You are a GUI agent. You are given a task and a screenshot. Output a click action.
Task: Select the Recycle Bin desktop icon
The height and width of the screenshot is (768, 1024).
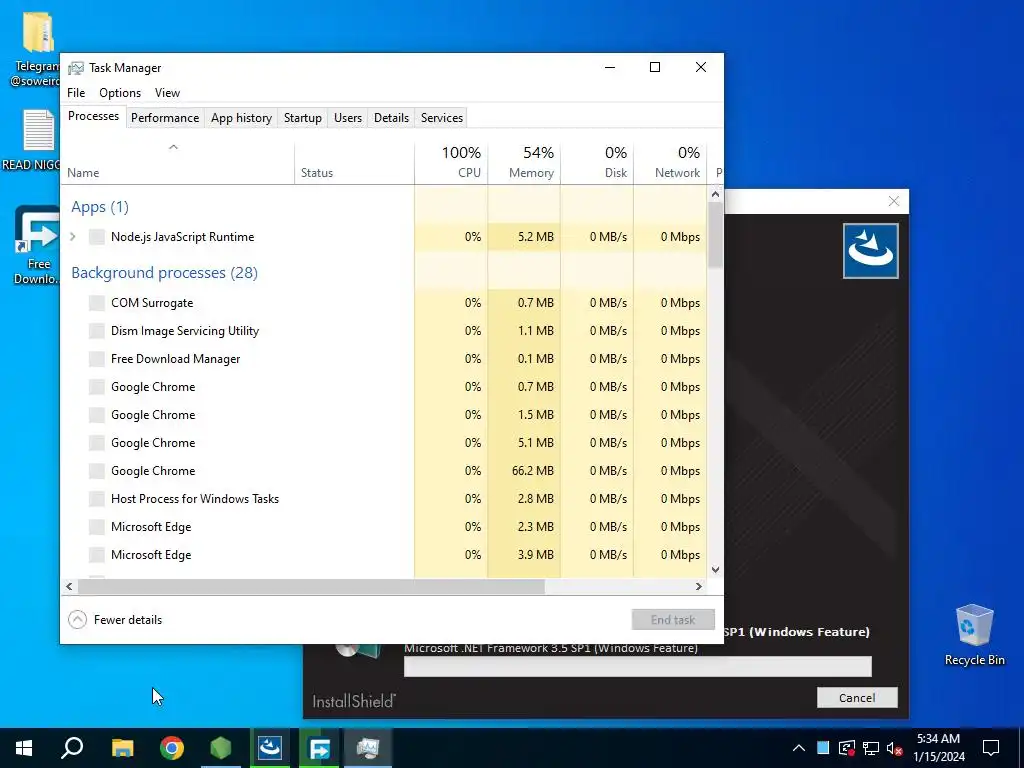click(x=974, y=635)
